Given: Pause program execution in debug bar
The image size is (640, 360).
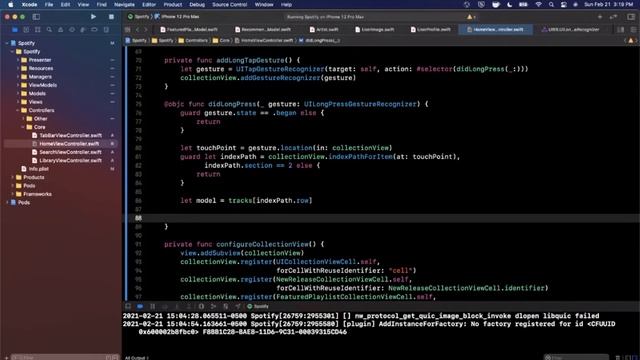Looking at the screenshot, I should (x=153, y=306).
